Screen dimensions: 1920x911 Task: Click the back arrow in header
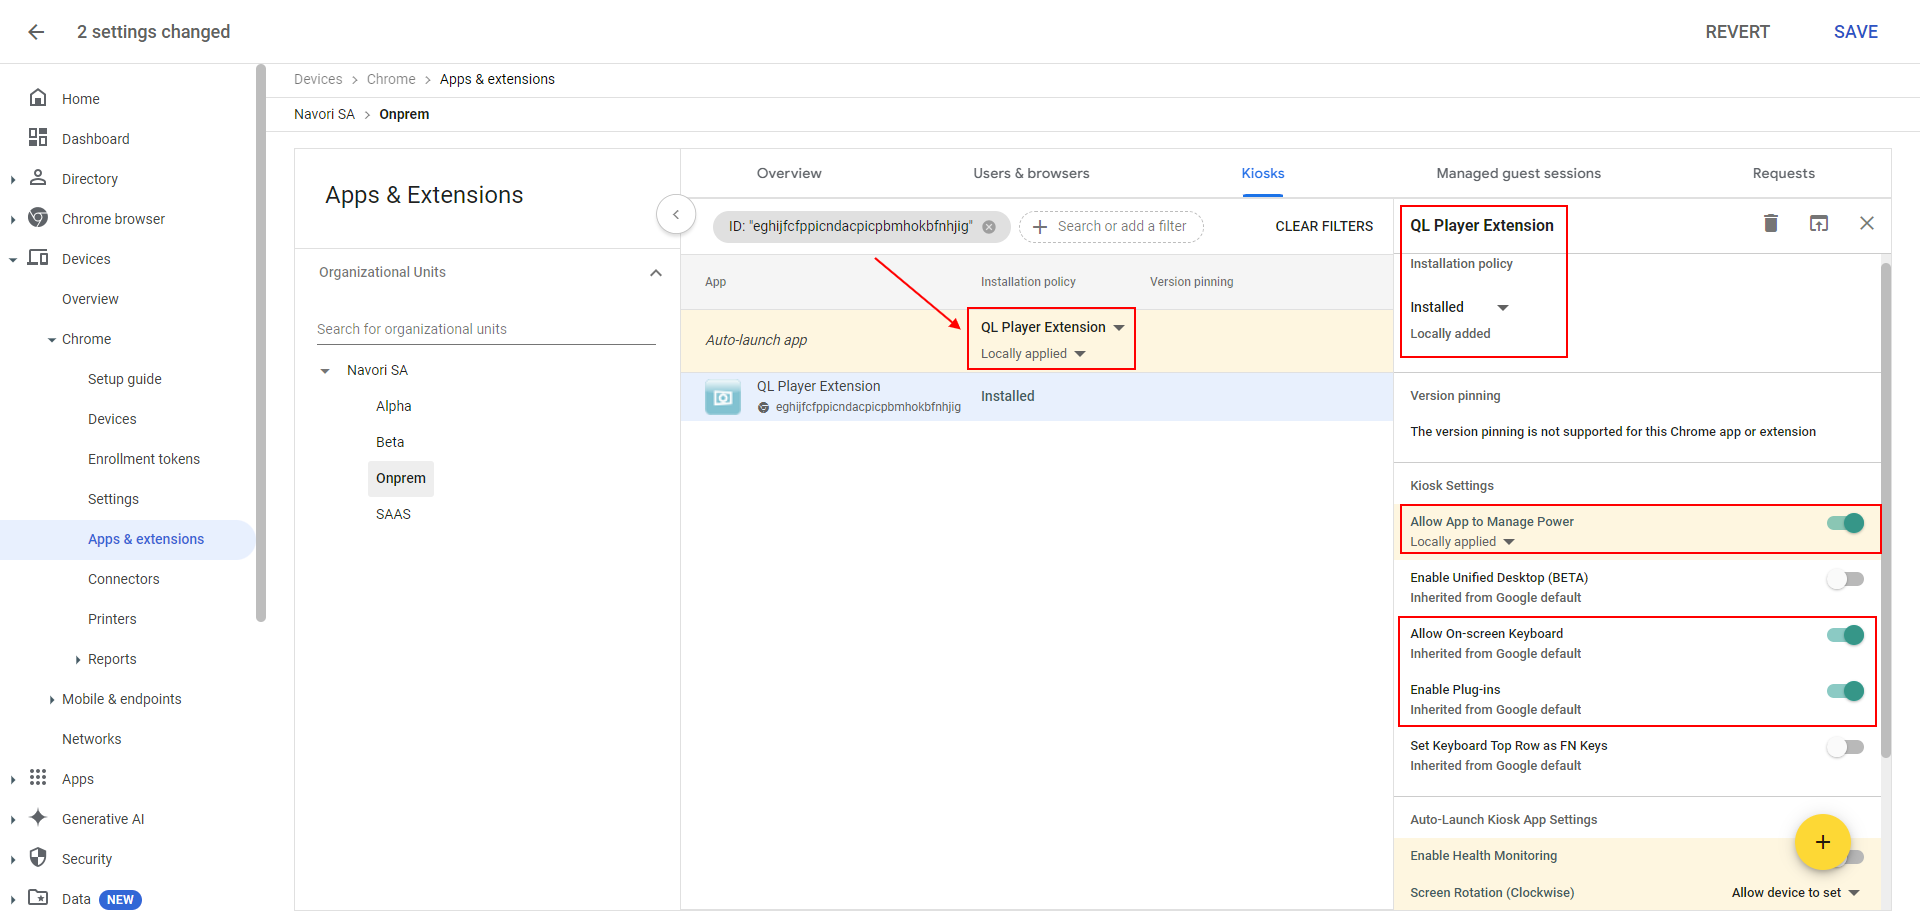coord(36,32)
